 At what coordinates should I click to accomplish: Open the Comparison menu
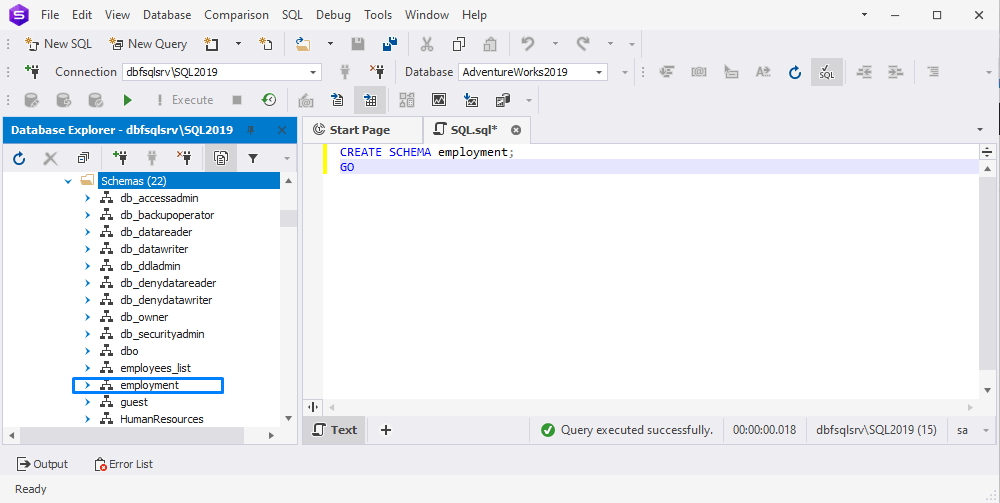[237, 15]
